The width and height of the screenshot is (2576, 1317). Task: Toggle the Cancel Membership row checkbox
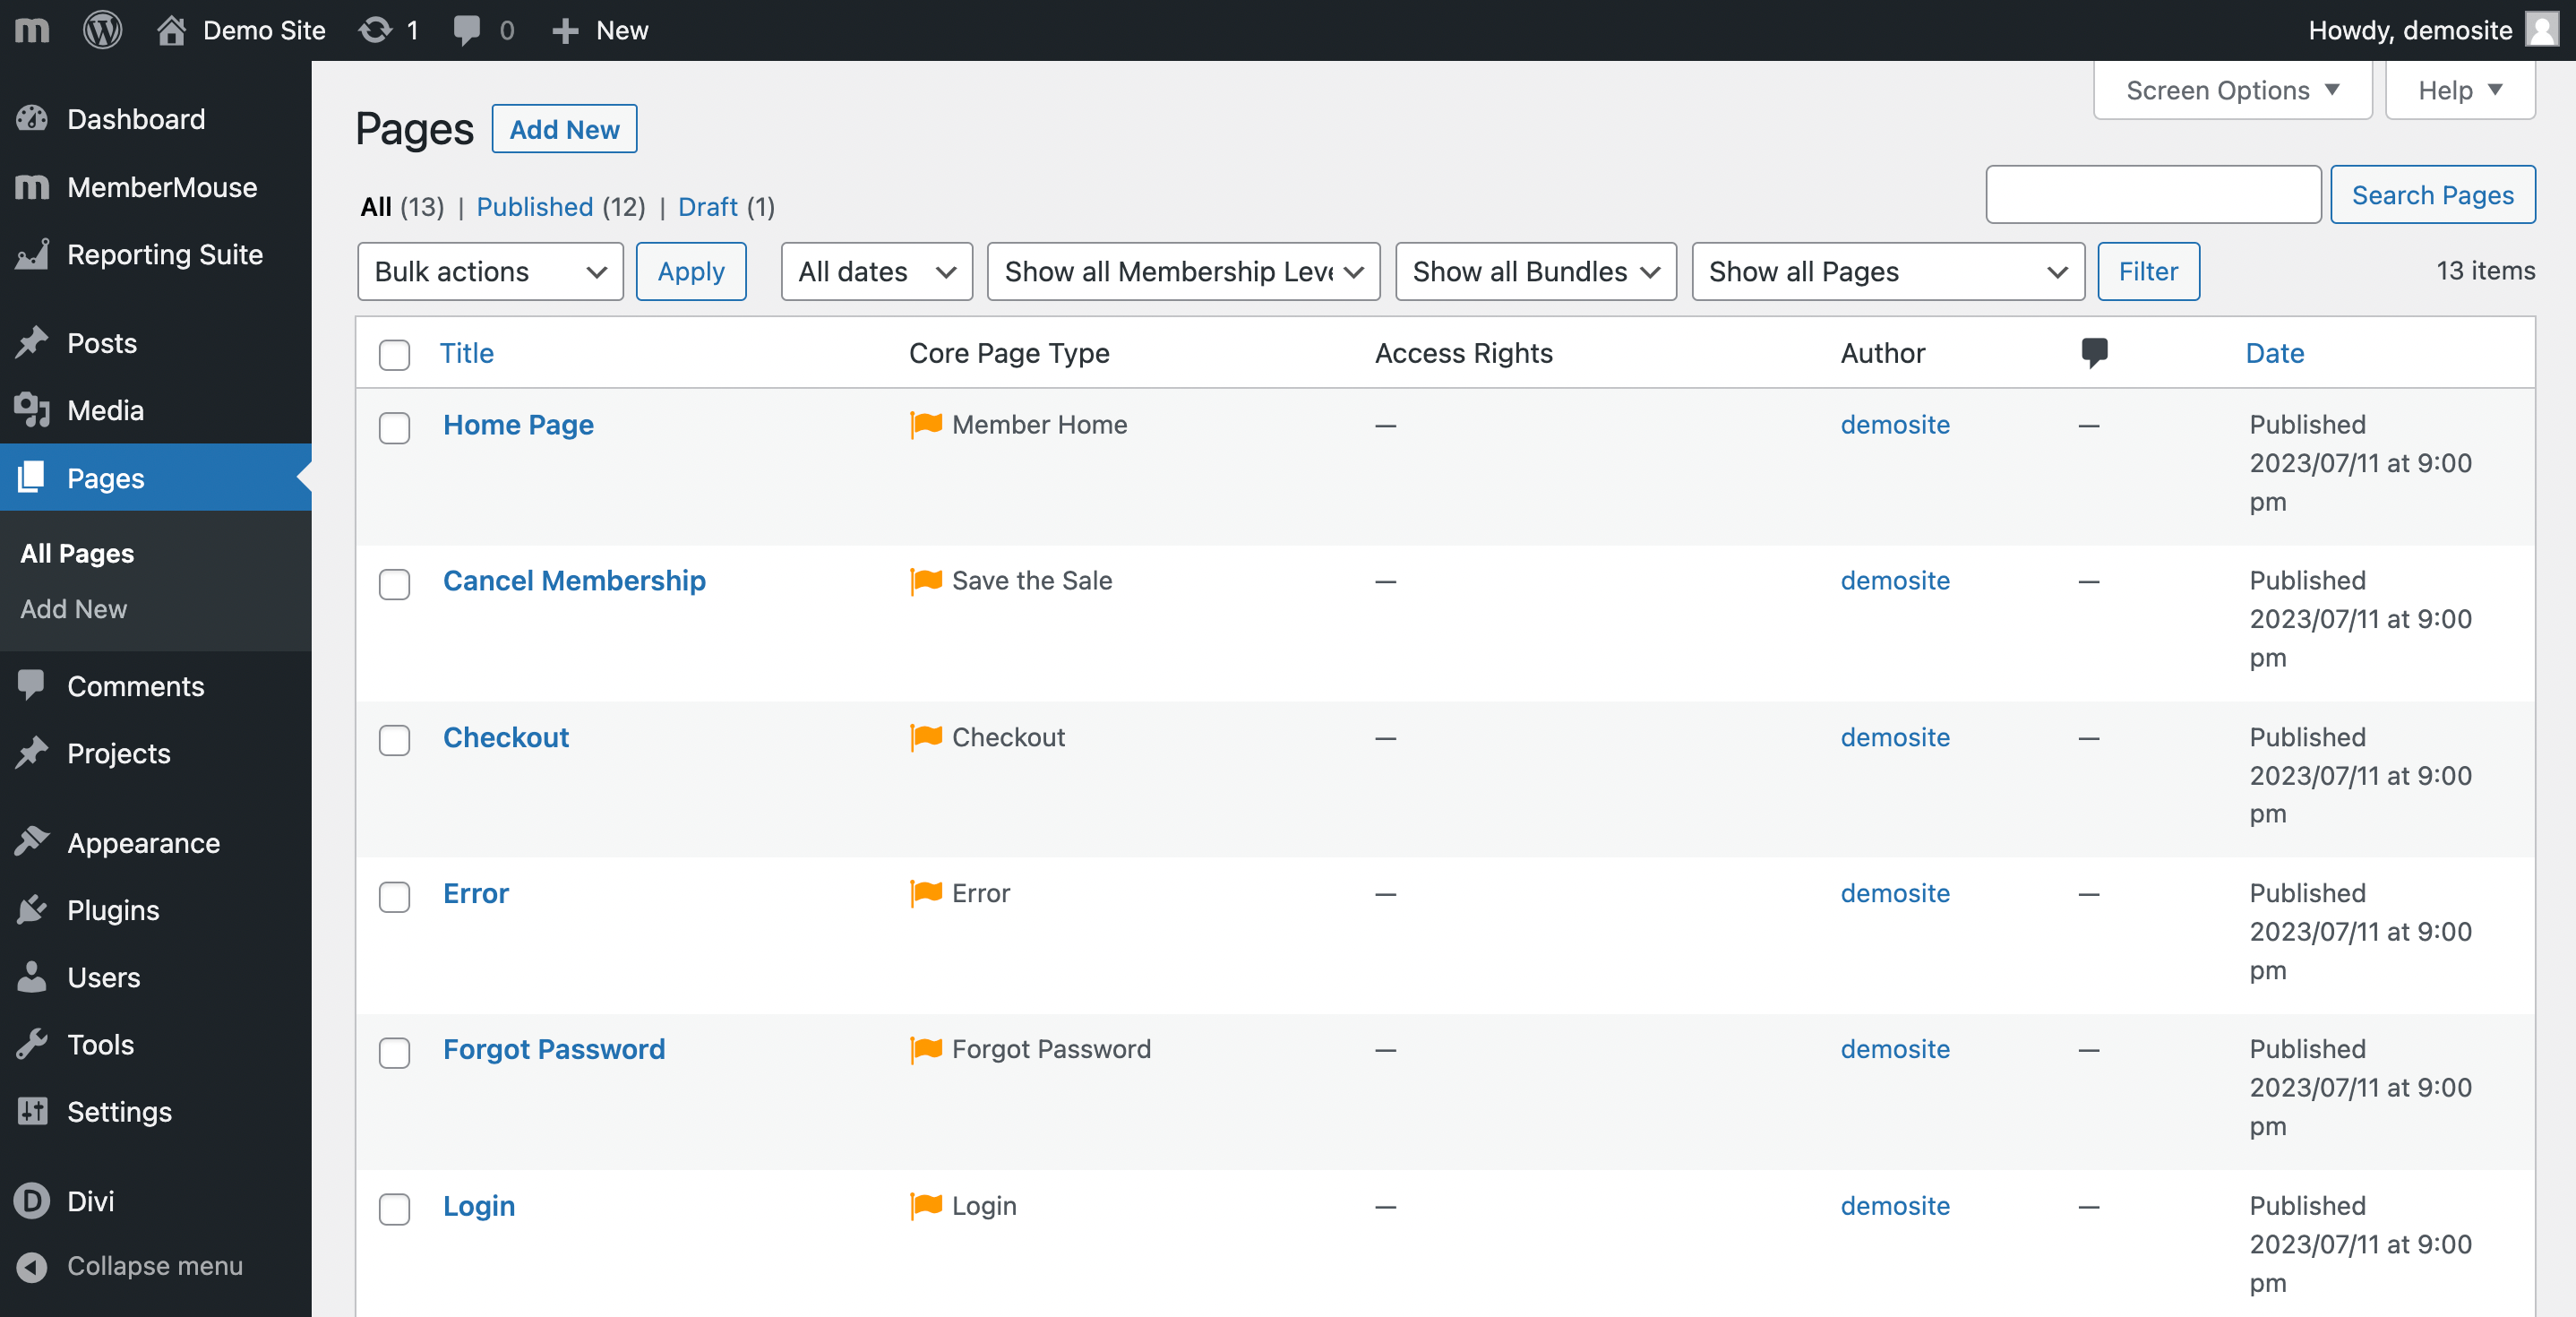395,583
